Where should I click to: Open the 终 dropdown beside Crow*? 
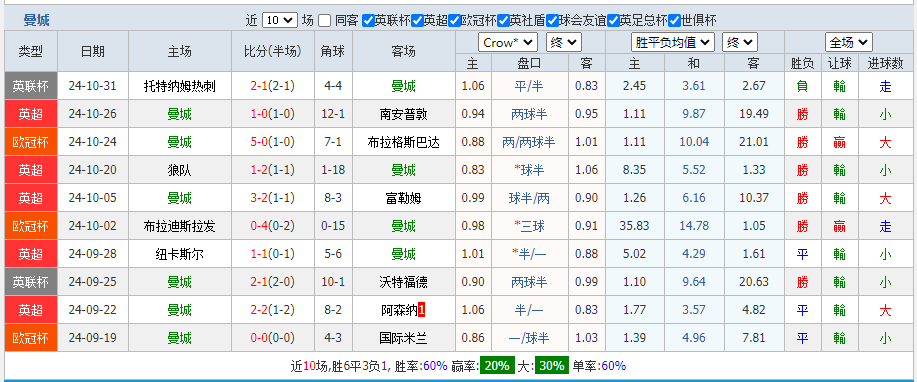pos(564,42)
